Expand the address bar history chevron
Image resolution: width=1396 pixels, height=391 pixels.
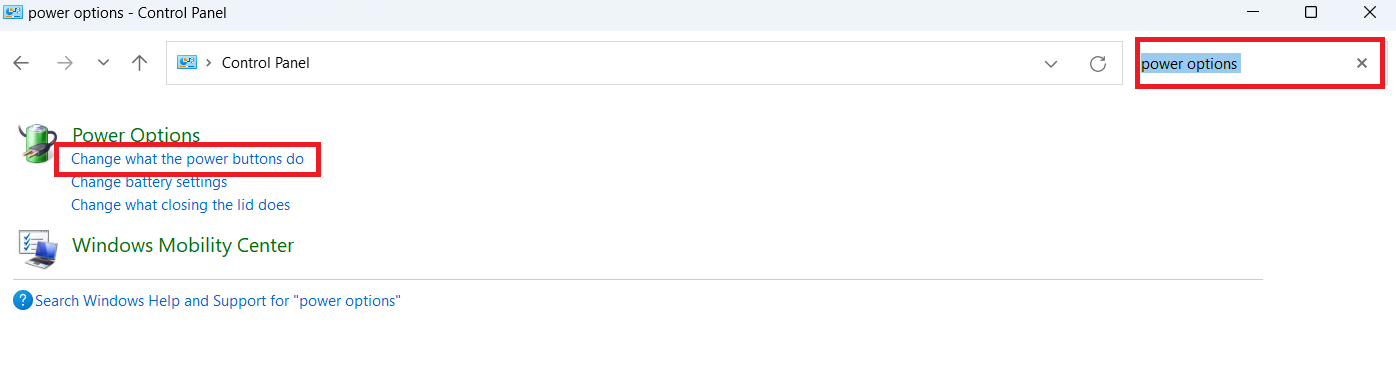[x=1051, y=63]
